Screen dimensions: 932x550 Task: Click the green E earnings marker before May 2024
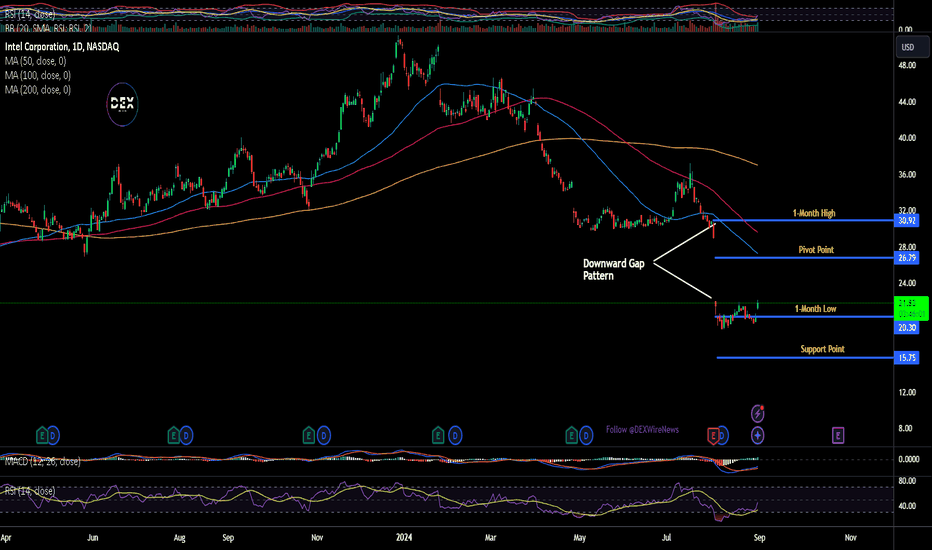click(571, 436)
